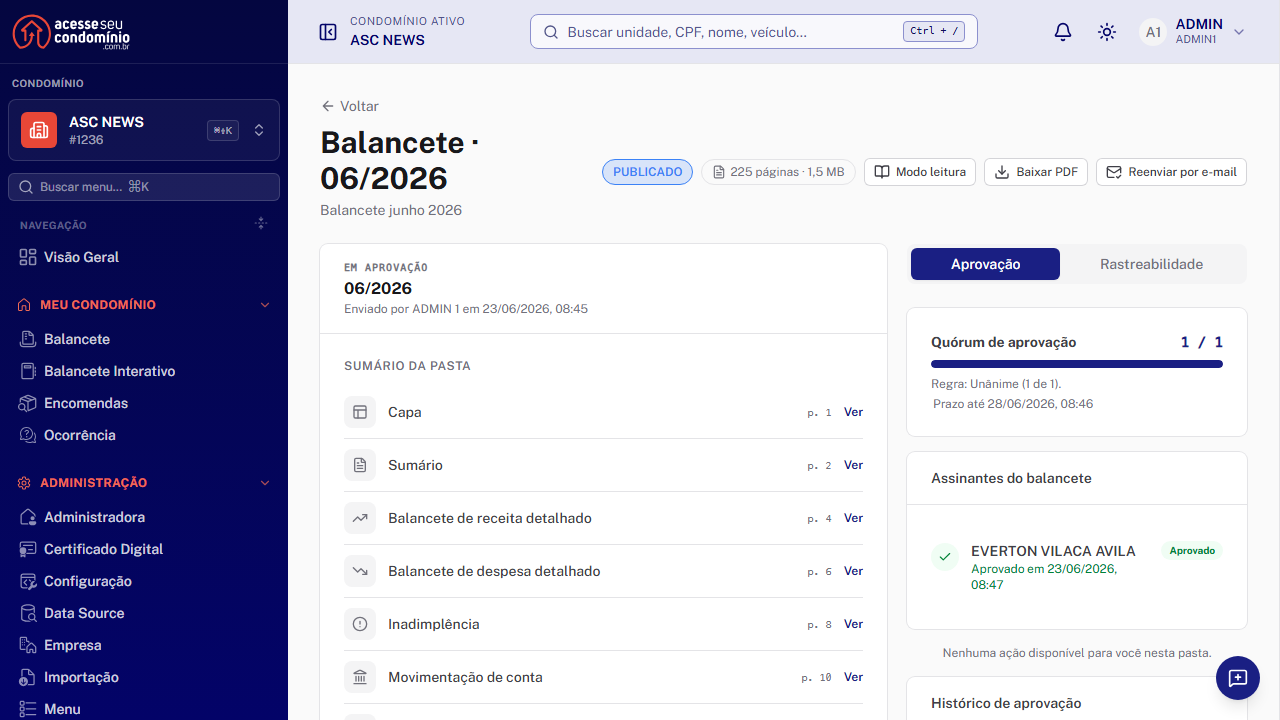The image size is (1280, 720).
Task: Click the Ctrl + / shortcut badge
Action: pyautogui.click(x=936, y=31)
